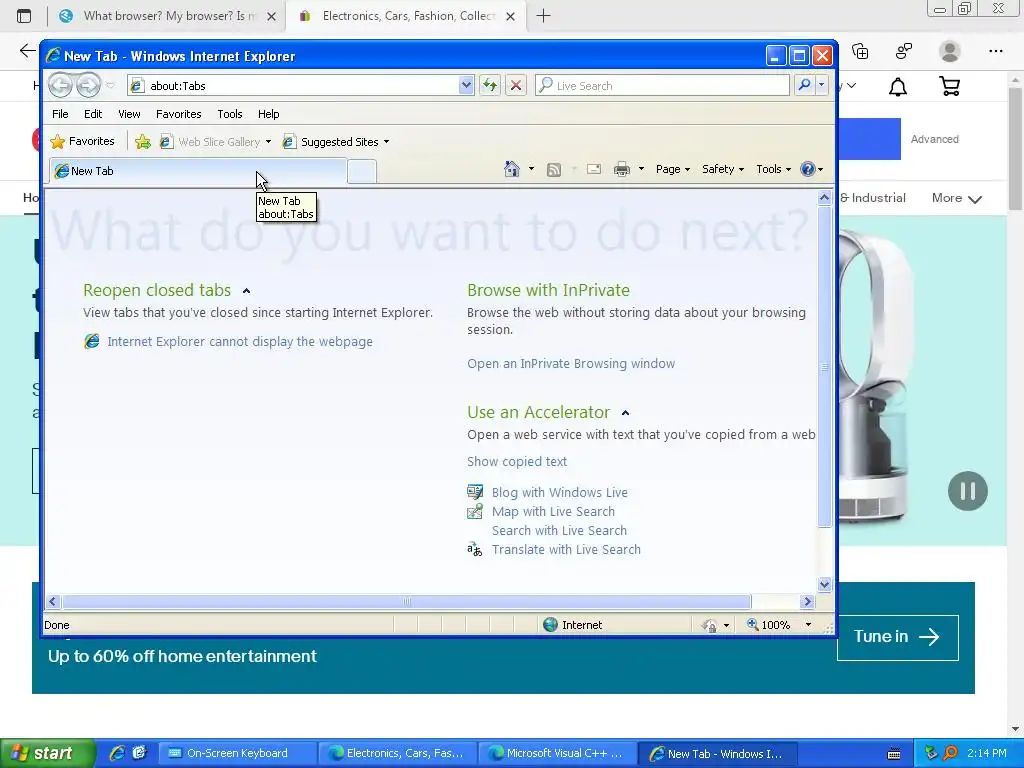Open the Help menu

[268, 114]
